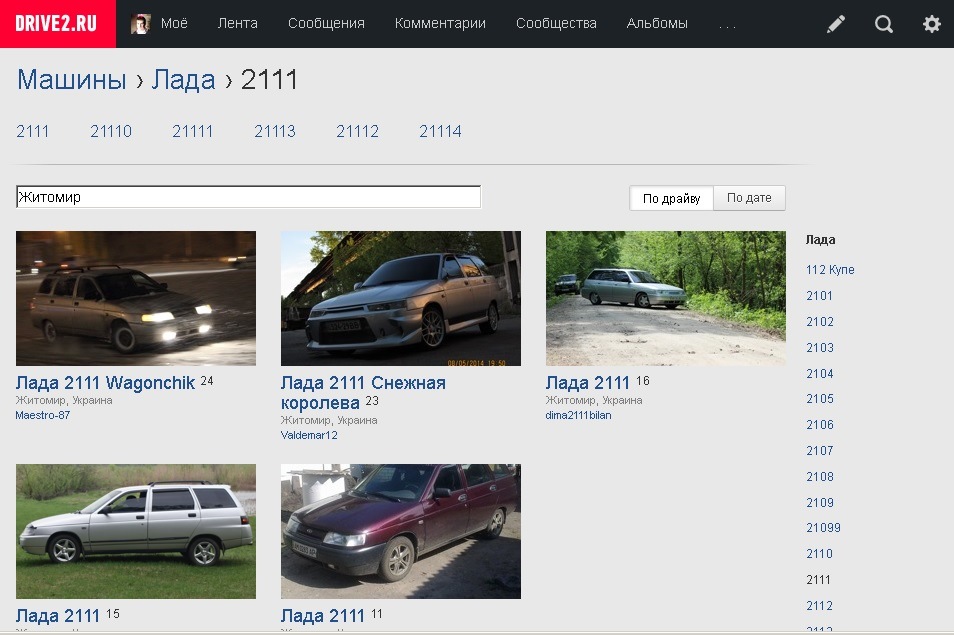Open the Лада 2111 title rated 15

click(x=58, y=616)
